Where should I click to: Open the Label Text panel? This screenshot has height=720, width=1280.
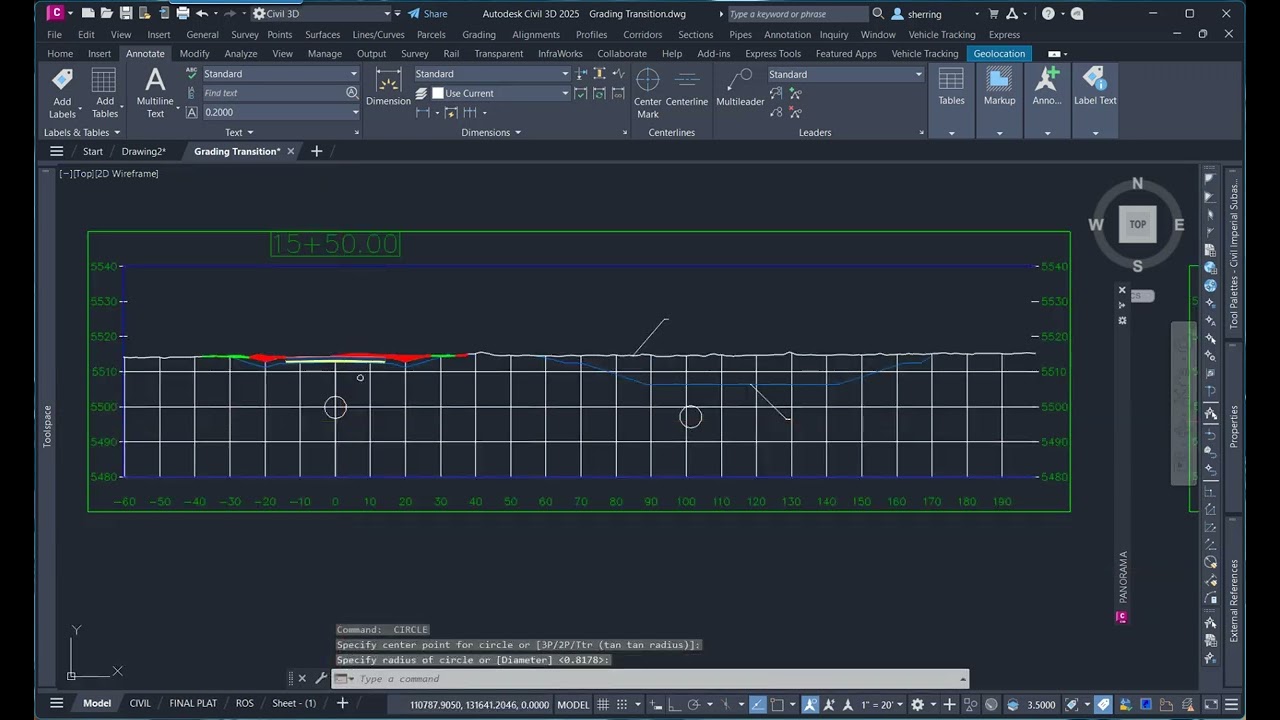[x=1095, y=100]
